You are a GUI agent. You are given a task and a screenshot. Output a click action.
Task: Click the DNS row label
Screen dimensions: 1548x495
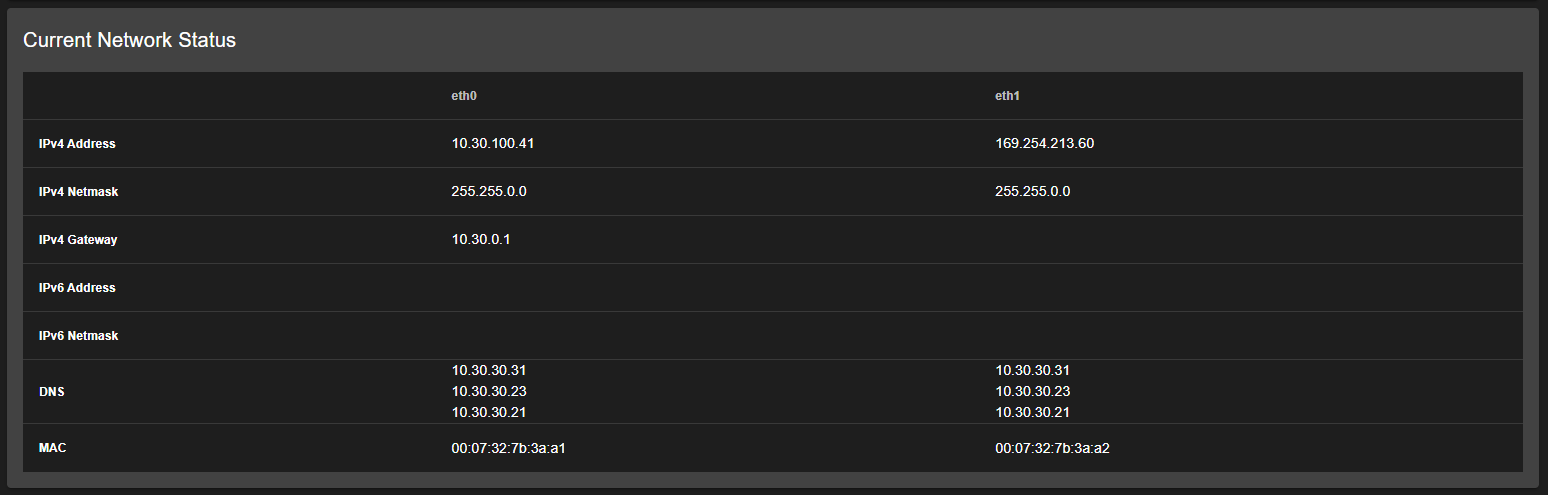(x=52, y=392)
